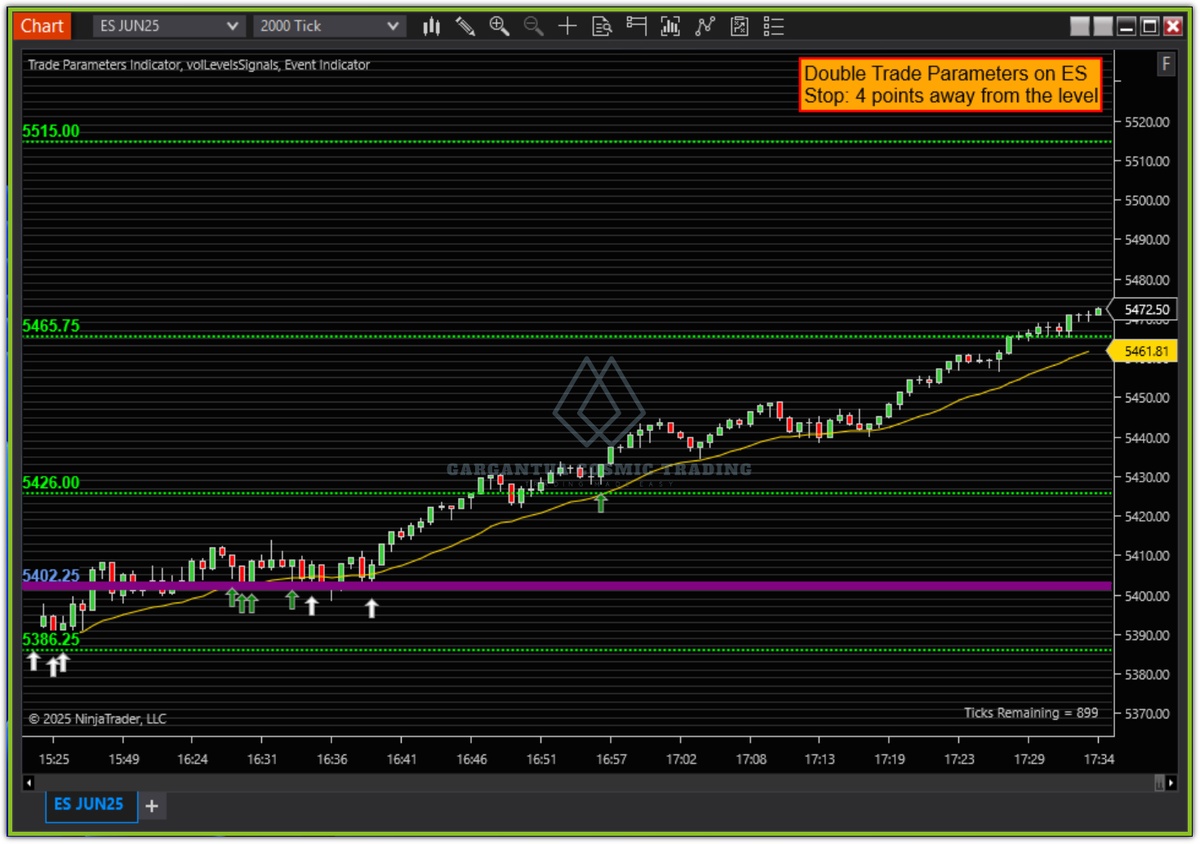
Task: Close the chart window
Action: pyautogui.click(x=1173, y=27)
